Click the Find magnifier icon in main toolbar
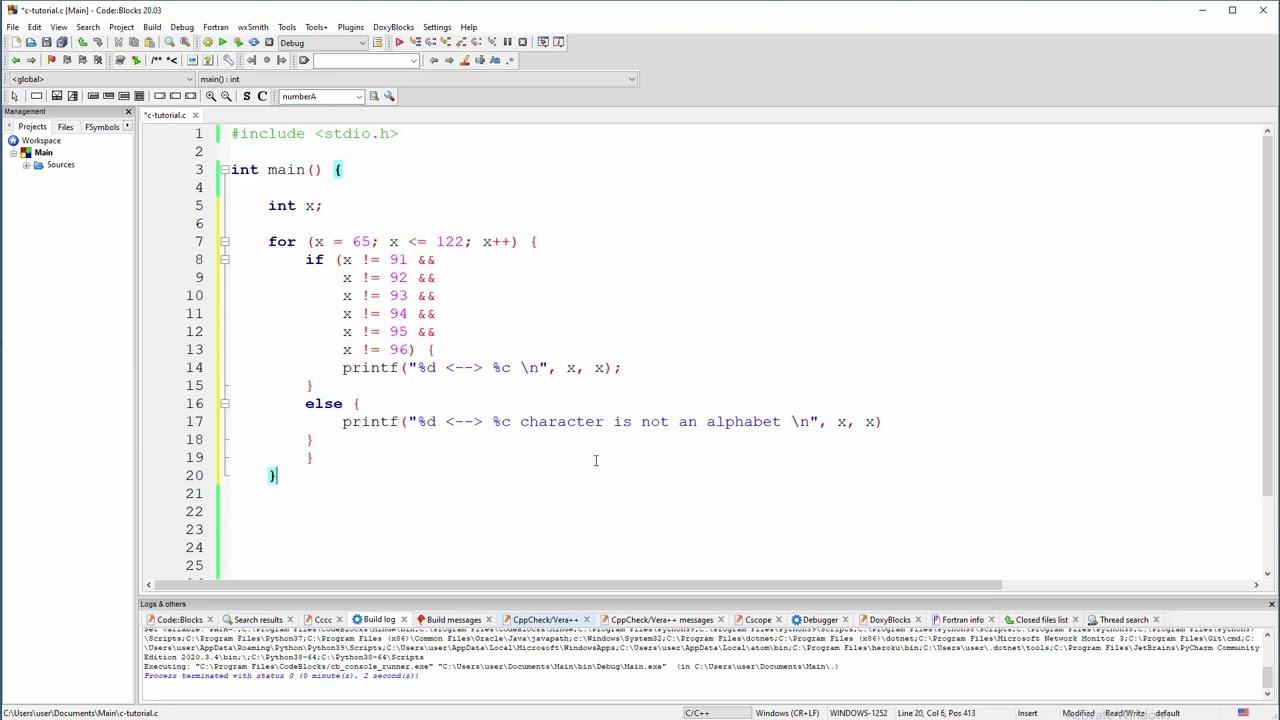Screen dimensions: 1280x720 click(x=169, y=42)
